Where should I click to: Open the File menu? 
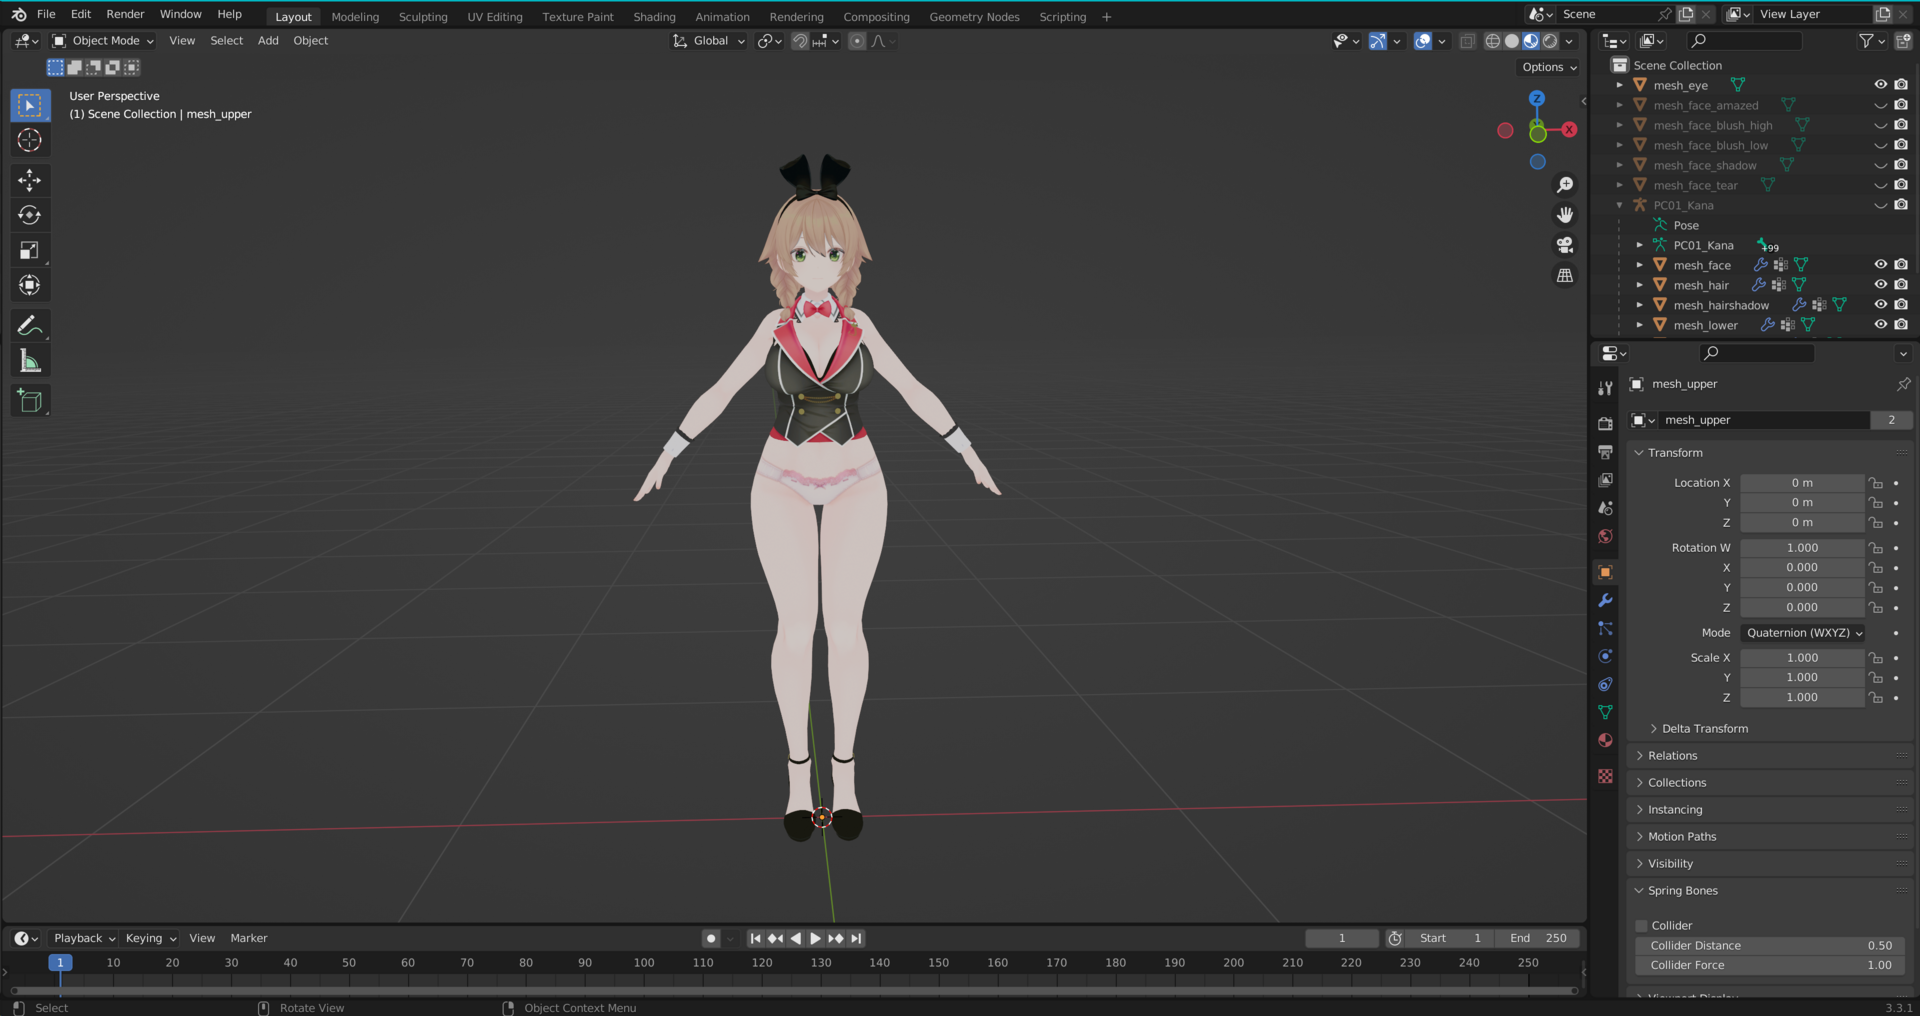point(46,14)
